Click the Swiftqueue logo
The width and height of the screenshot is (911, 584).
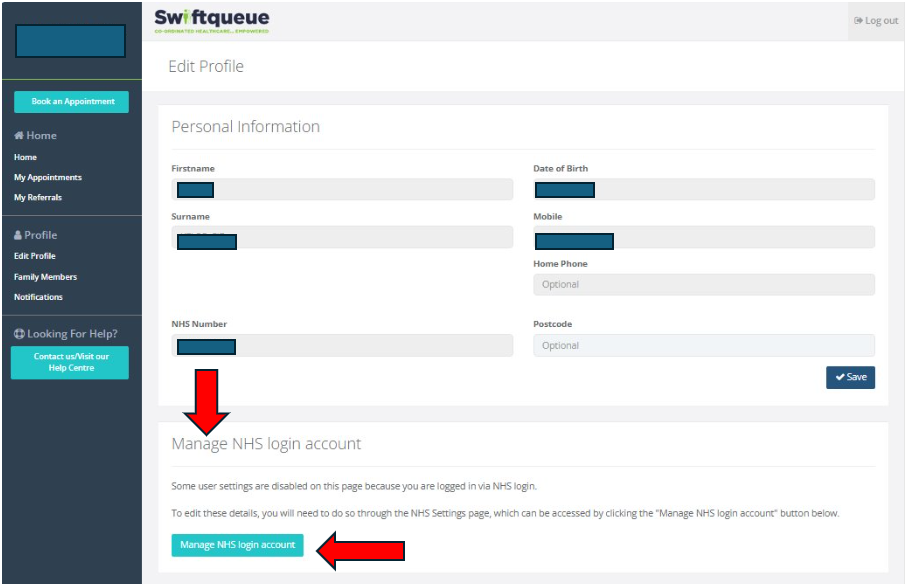tap(211, 21)
